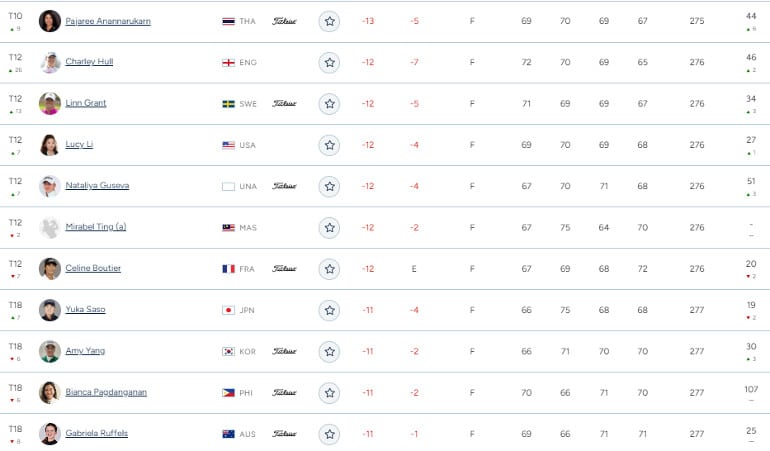
Task: Open Linn Grant's profile photo thumbnail
Action: coord(50,104)
